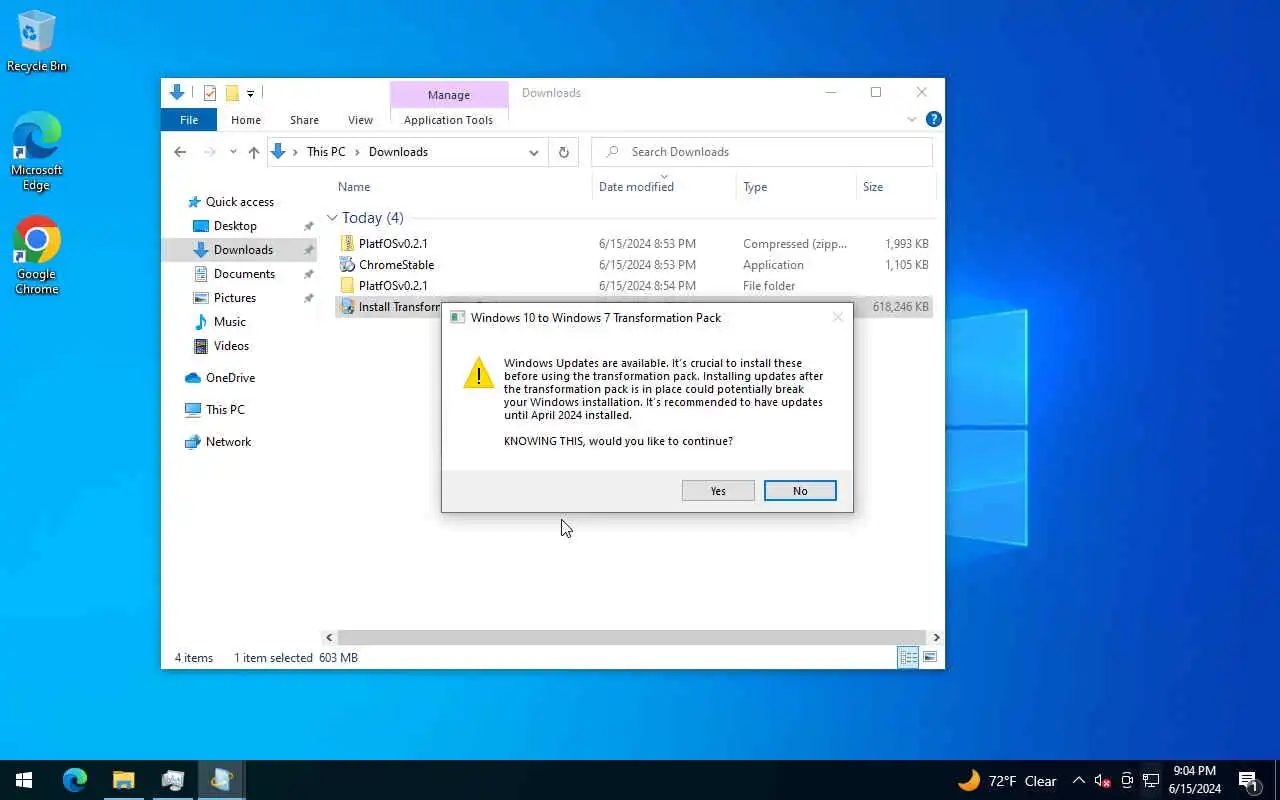1280x800 pixels.
Task: Refresh the Downloads folder
Action: (x=564, y=152)
